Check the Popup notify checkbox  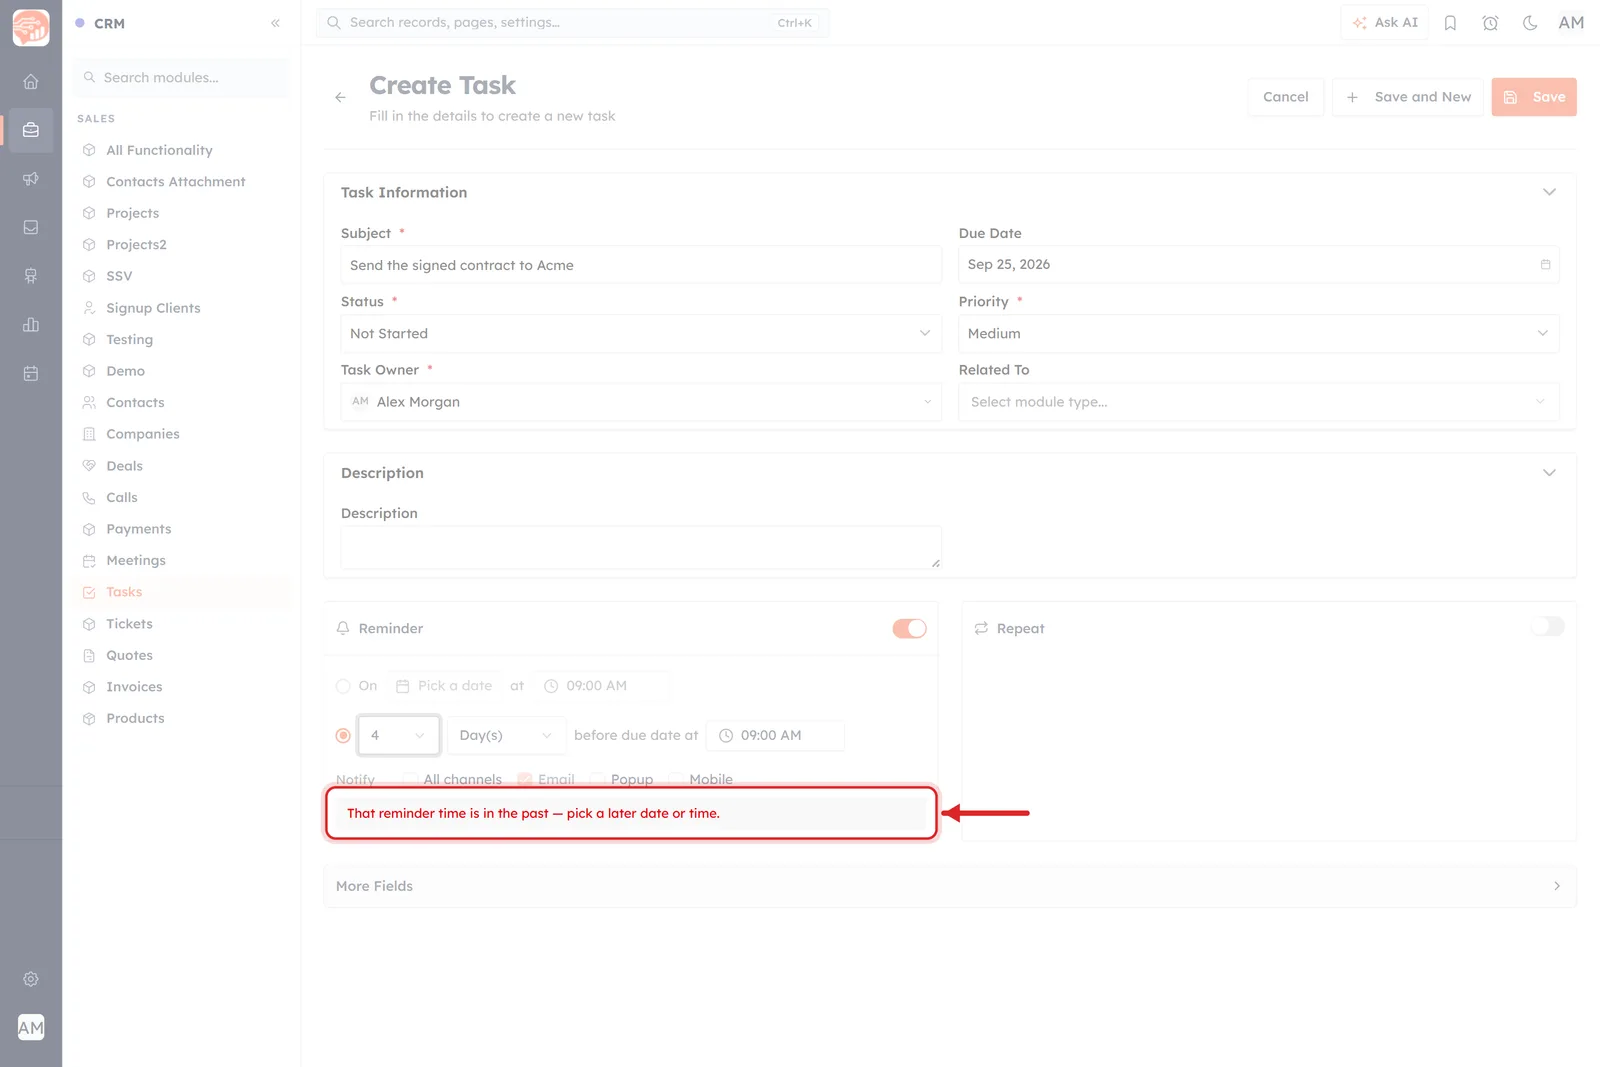[x=598, y=779]
